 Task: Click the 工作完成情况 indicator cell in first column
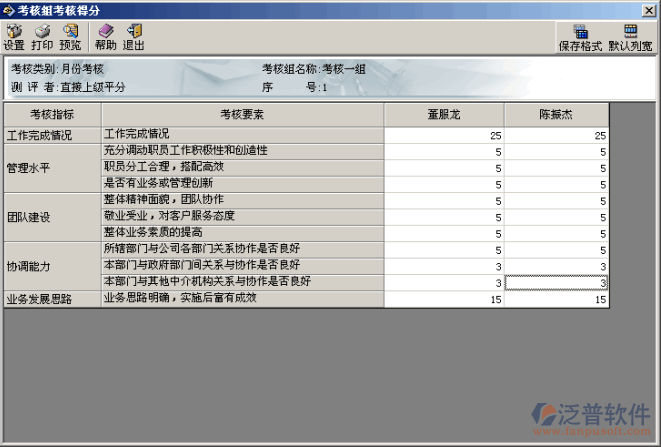[x=52, y=135]
